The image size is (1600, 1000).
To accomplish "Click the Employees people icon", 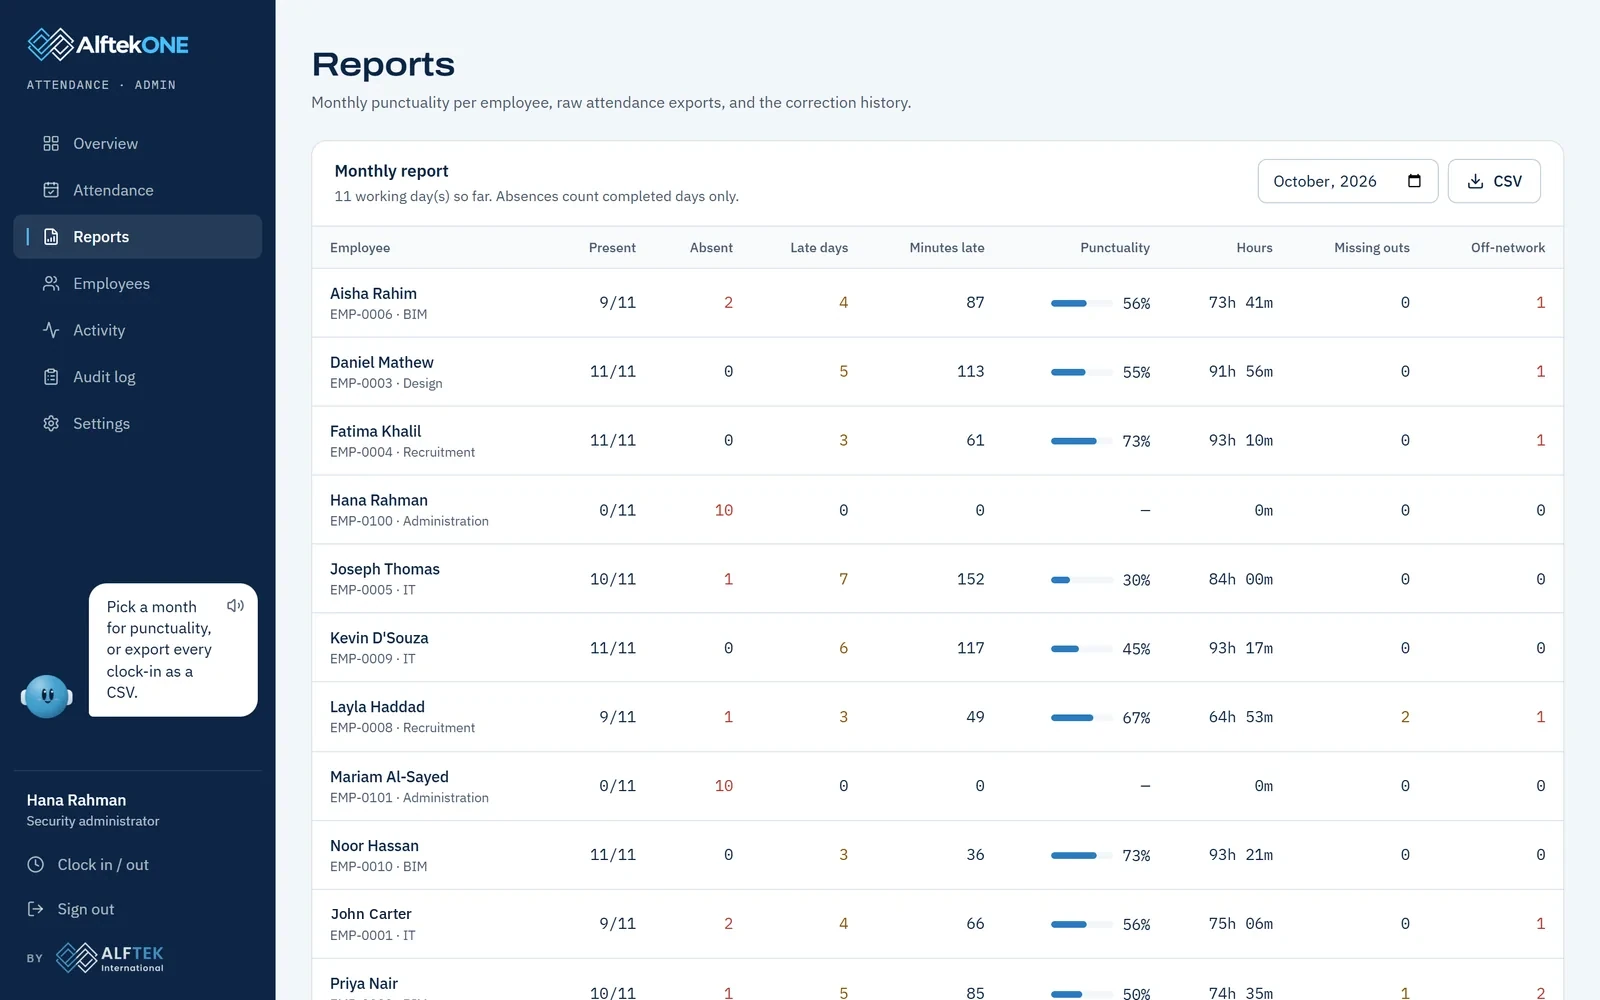I will [x=51, y=283].
